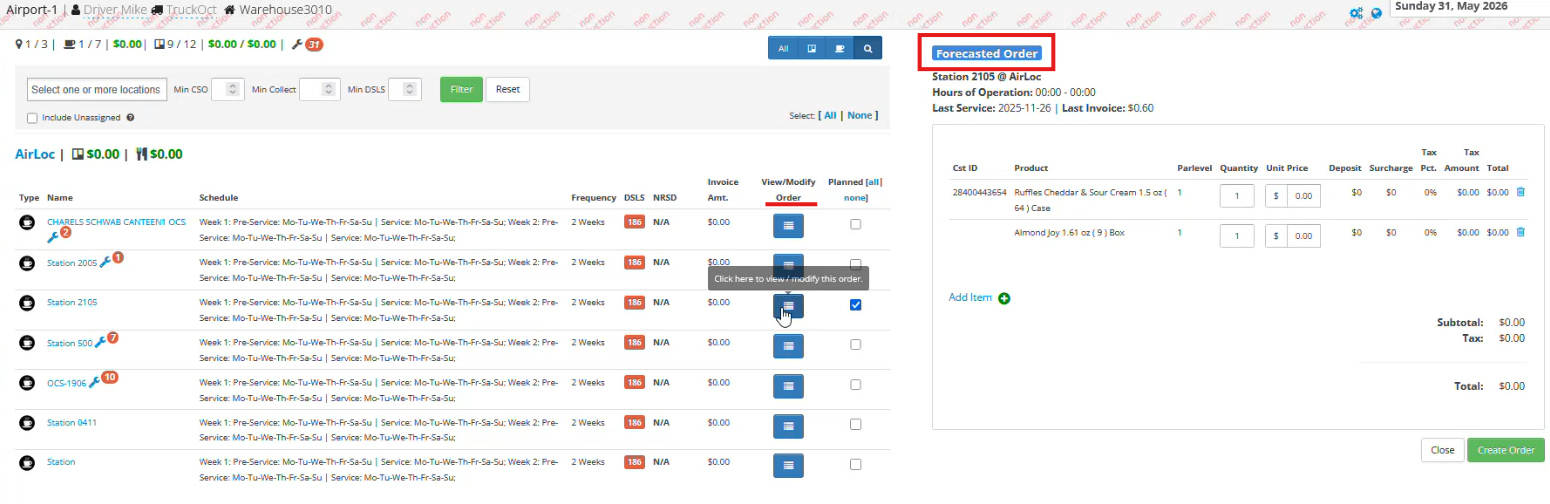Activate the search magnifier tab

(x=868, y=48)
